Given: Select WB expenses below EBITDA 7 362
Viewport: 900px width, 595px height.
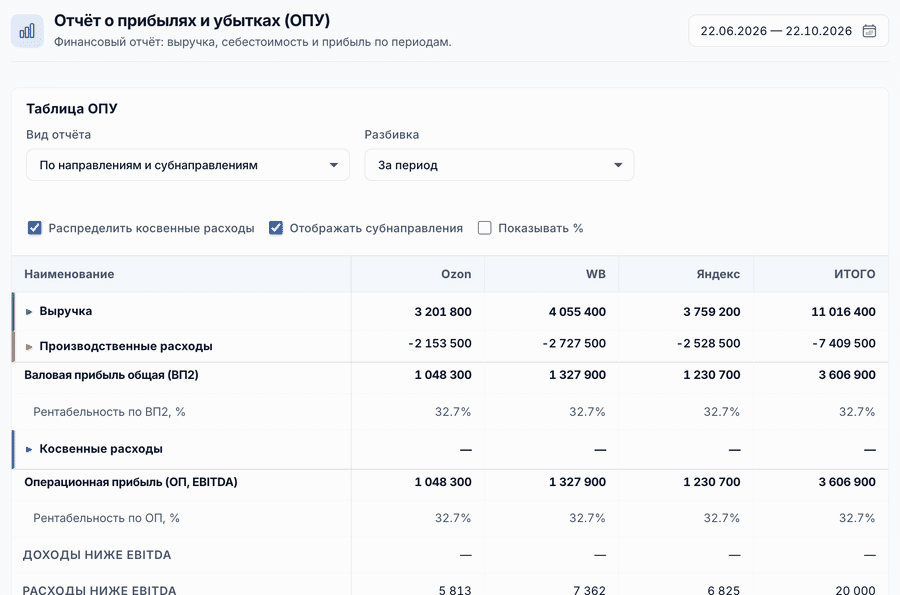Looking at the screenshot, I should click(589, 589).
